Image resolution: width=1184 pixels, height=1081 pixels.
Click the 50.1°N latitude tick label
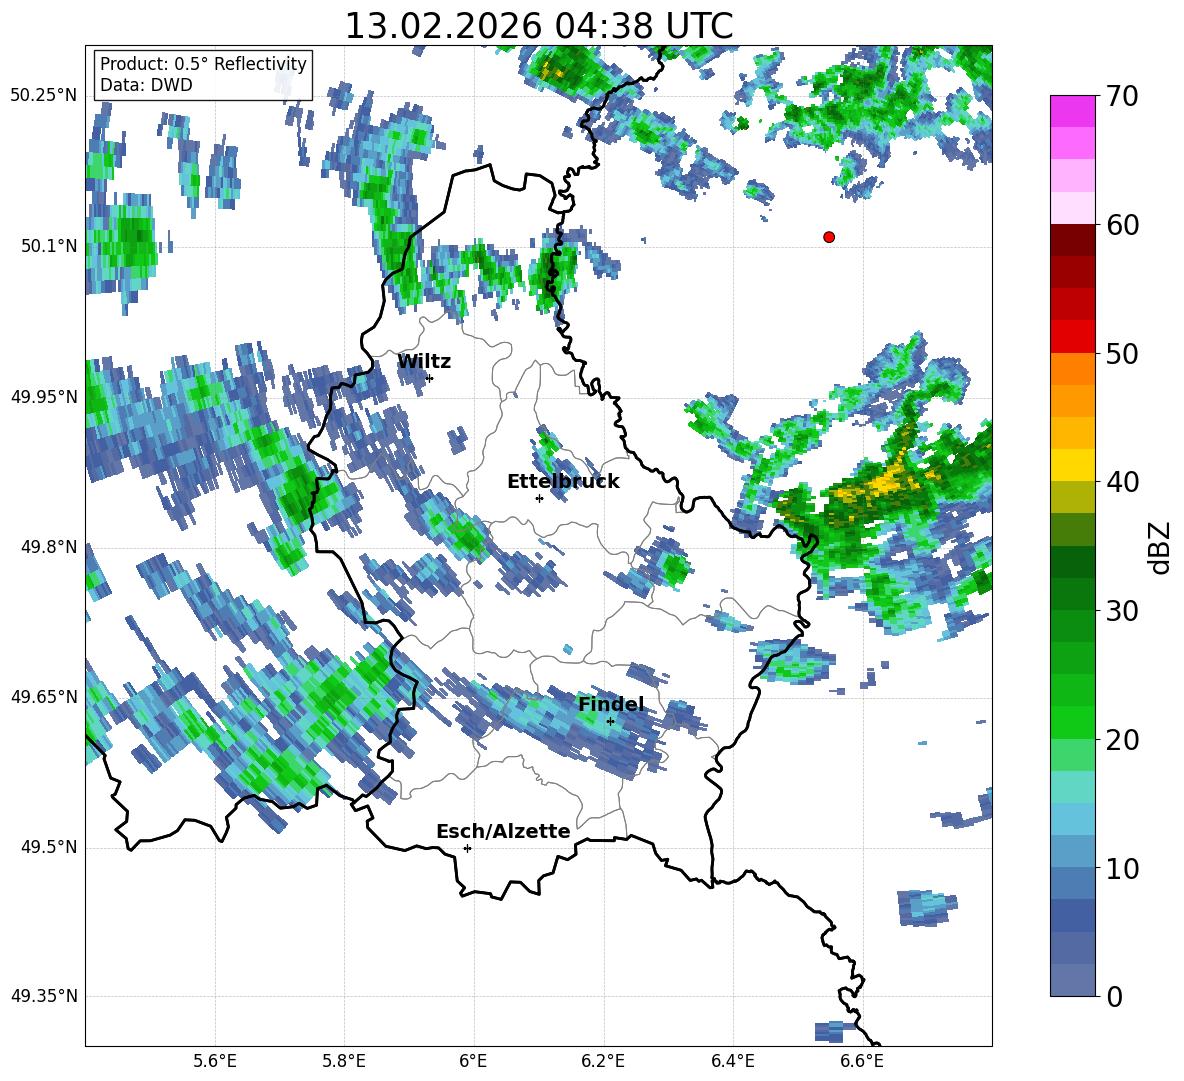50,247
